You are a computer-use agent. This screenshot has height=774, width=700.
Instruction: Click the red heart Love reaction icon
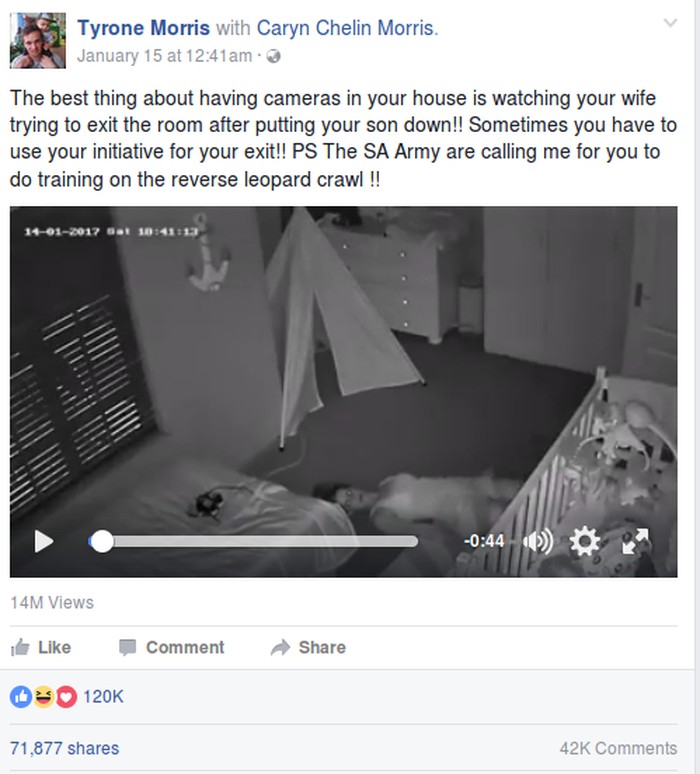[x=66, y=697]
